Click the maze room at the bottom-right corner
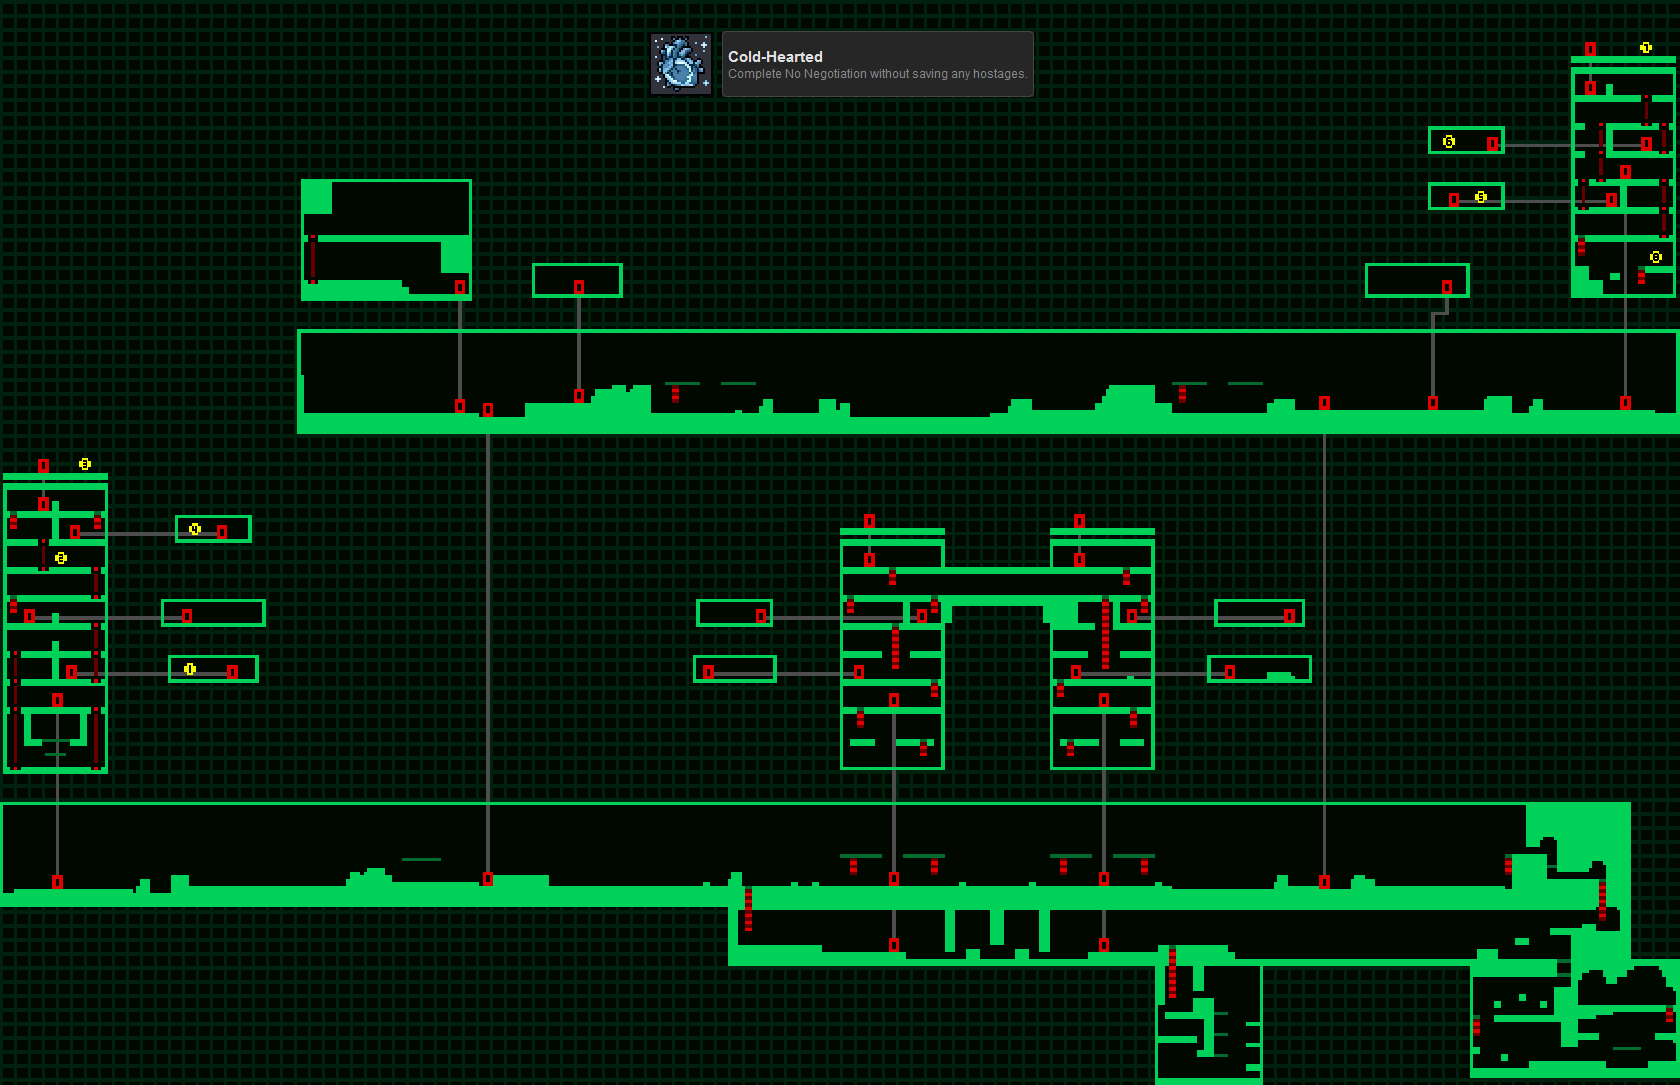This screenshot has height=1085, width=1680. pyautogui.click(x=1575, y=1018)
